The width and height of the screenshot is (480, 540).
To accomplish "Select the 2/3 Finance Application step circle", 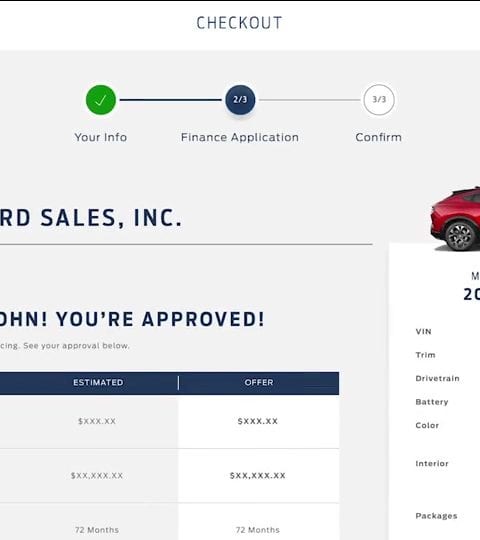I will 240,100.
